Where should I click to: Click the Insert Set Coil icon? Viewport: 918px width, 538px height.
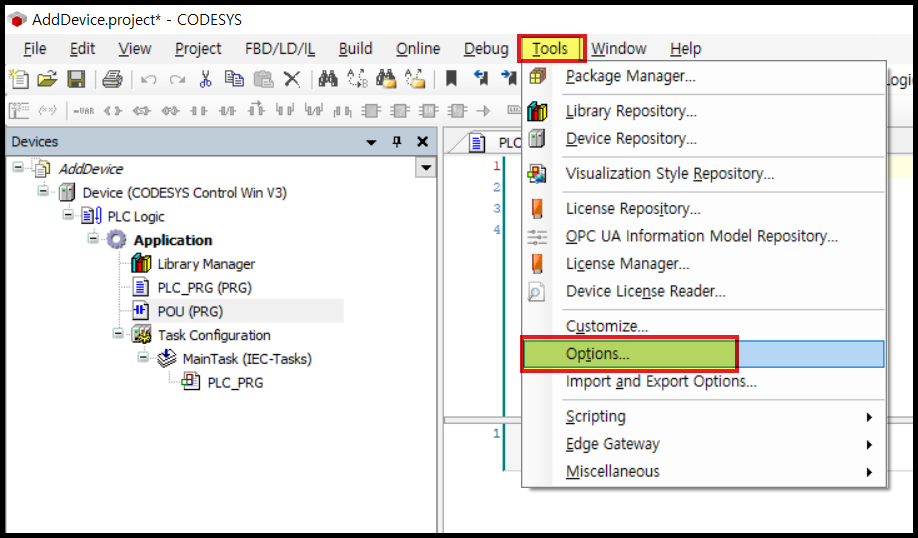point(141,110)
